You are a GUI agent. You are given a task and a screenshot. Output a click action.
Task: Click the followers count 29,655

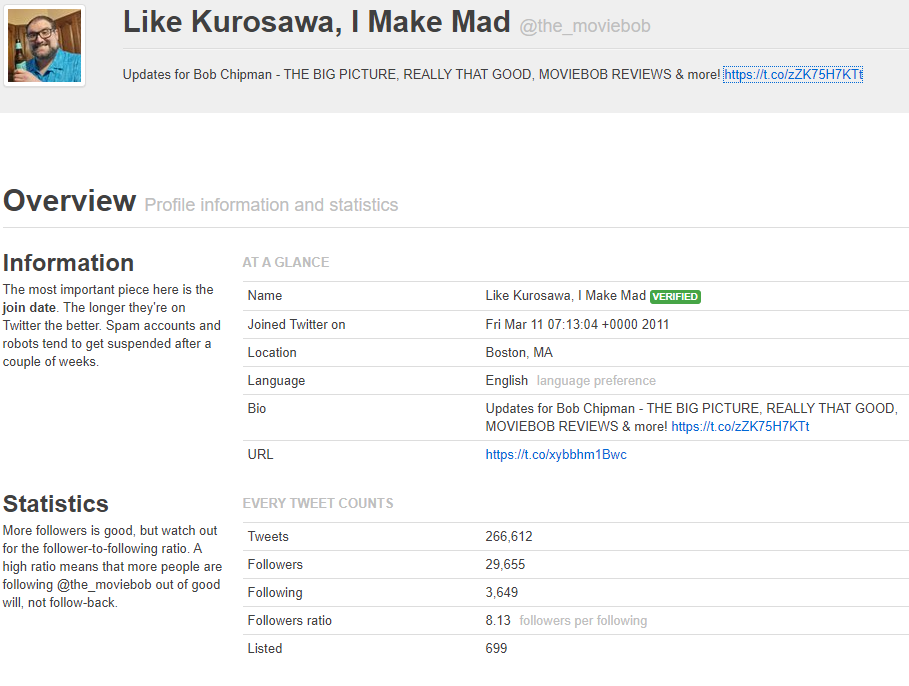pos(505,565)
